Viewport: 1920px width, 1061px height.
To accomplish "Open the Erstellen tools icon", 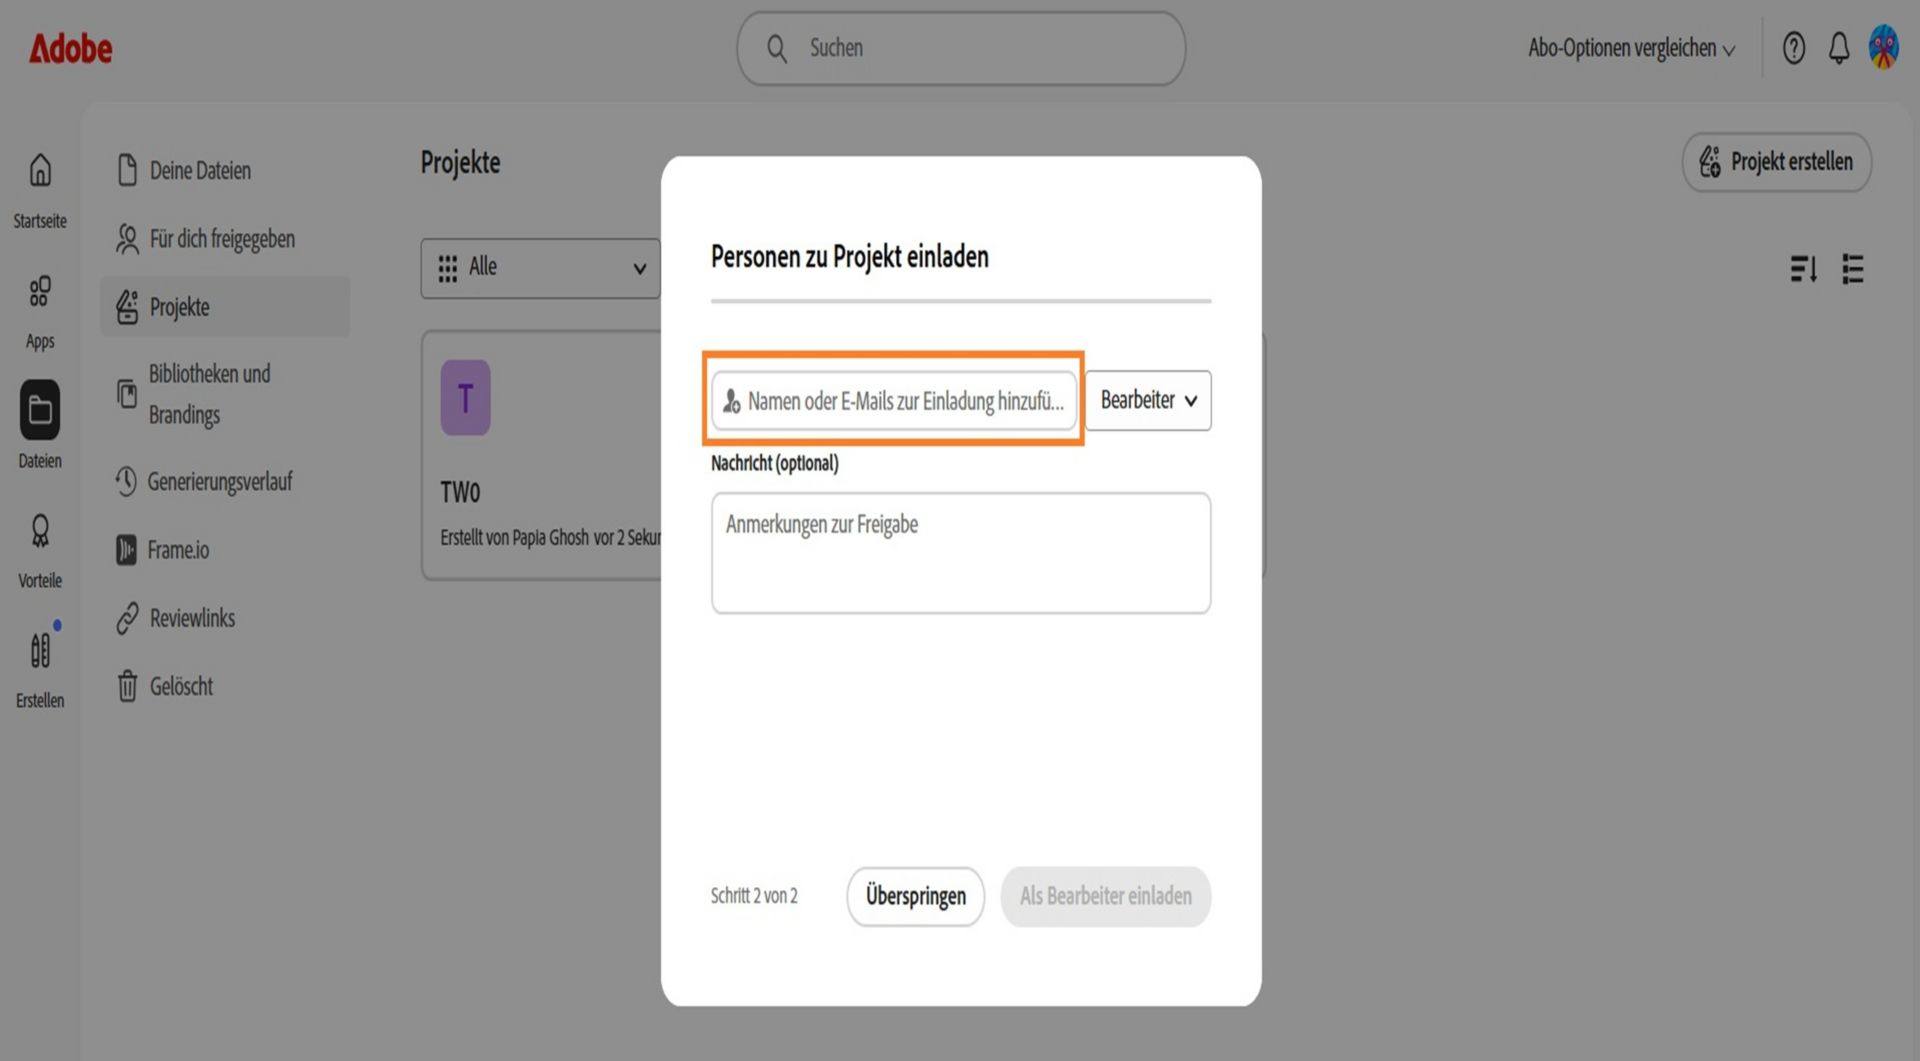I will coord(40,650).
